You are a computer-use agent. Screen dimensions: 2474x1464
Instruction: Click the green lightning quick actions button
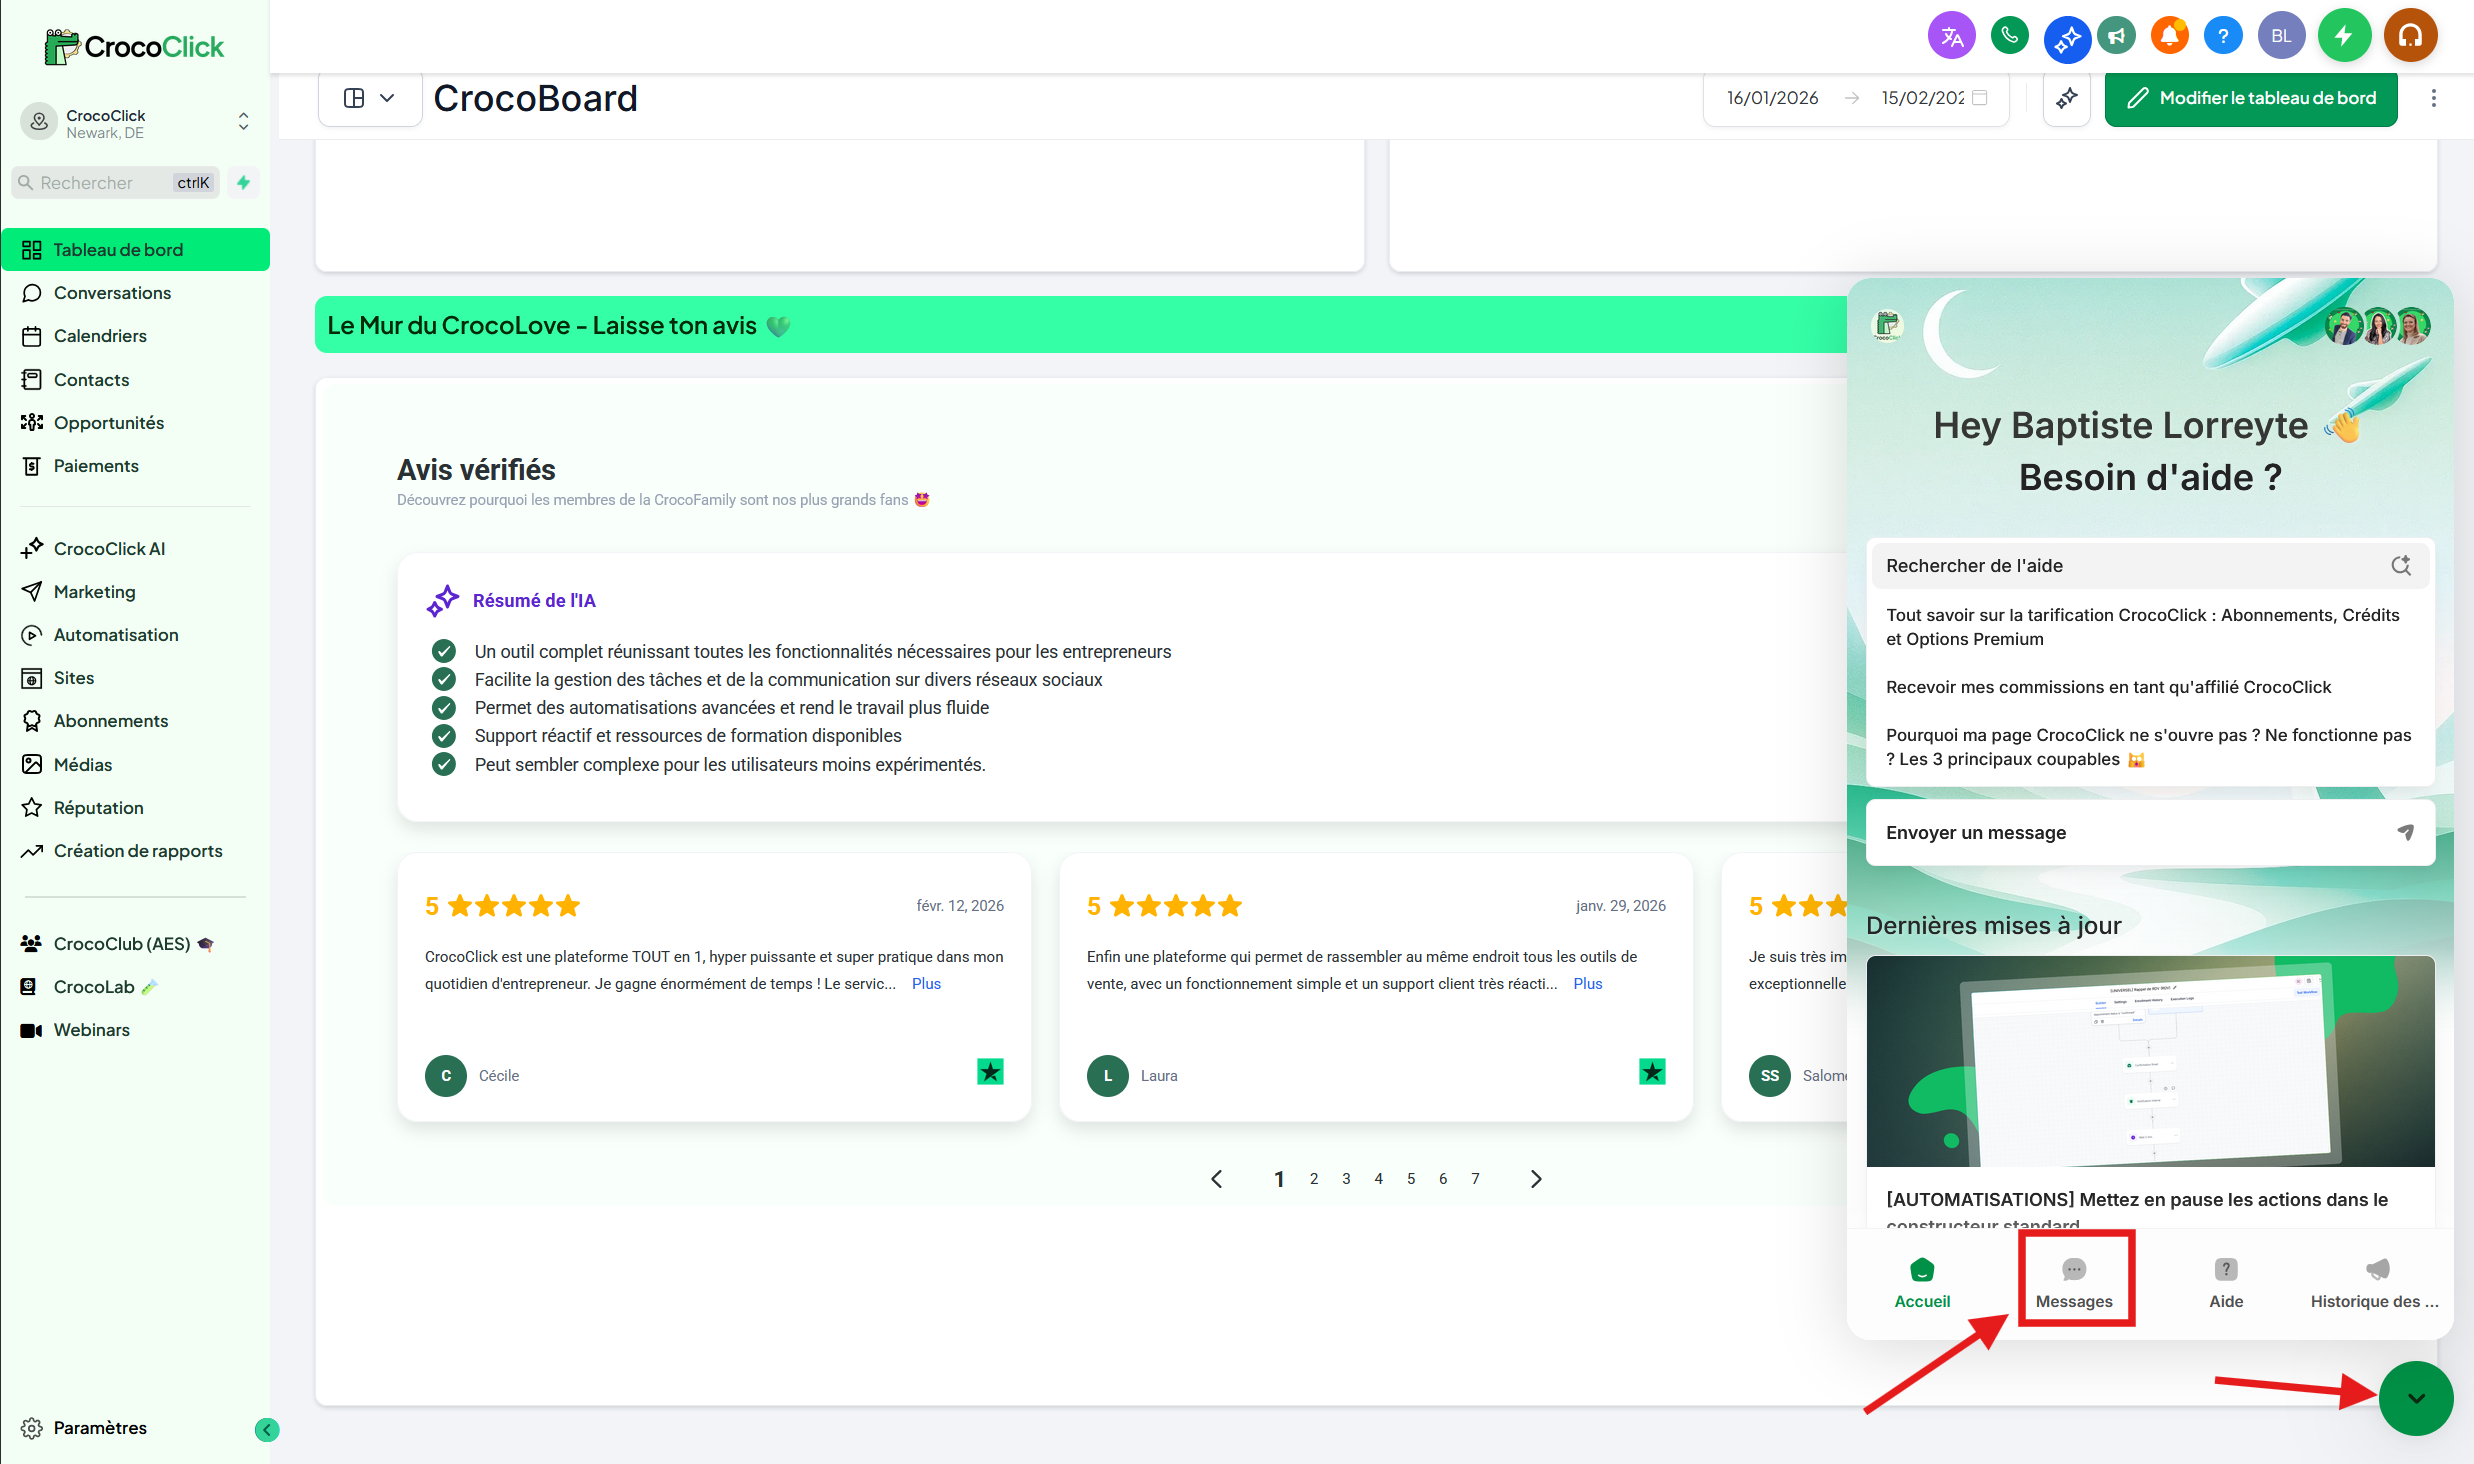point(2344,37)
